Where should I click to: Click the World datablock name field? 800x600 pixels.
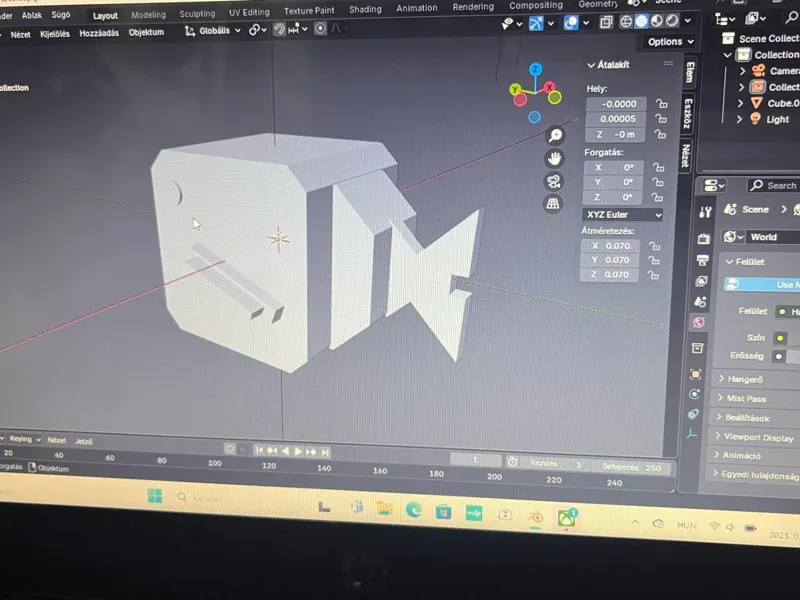[774, 237]
